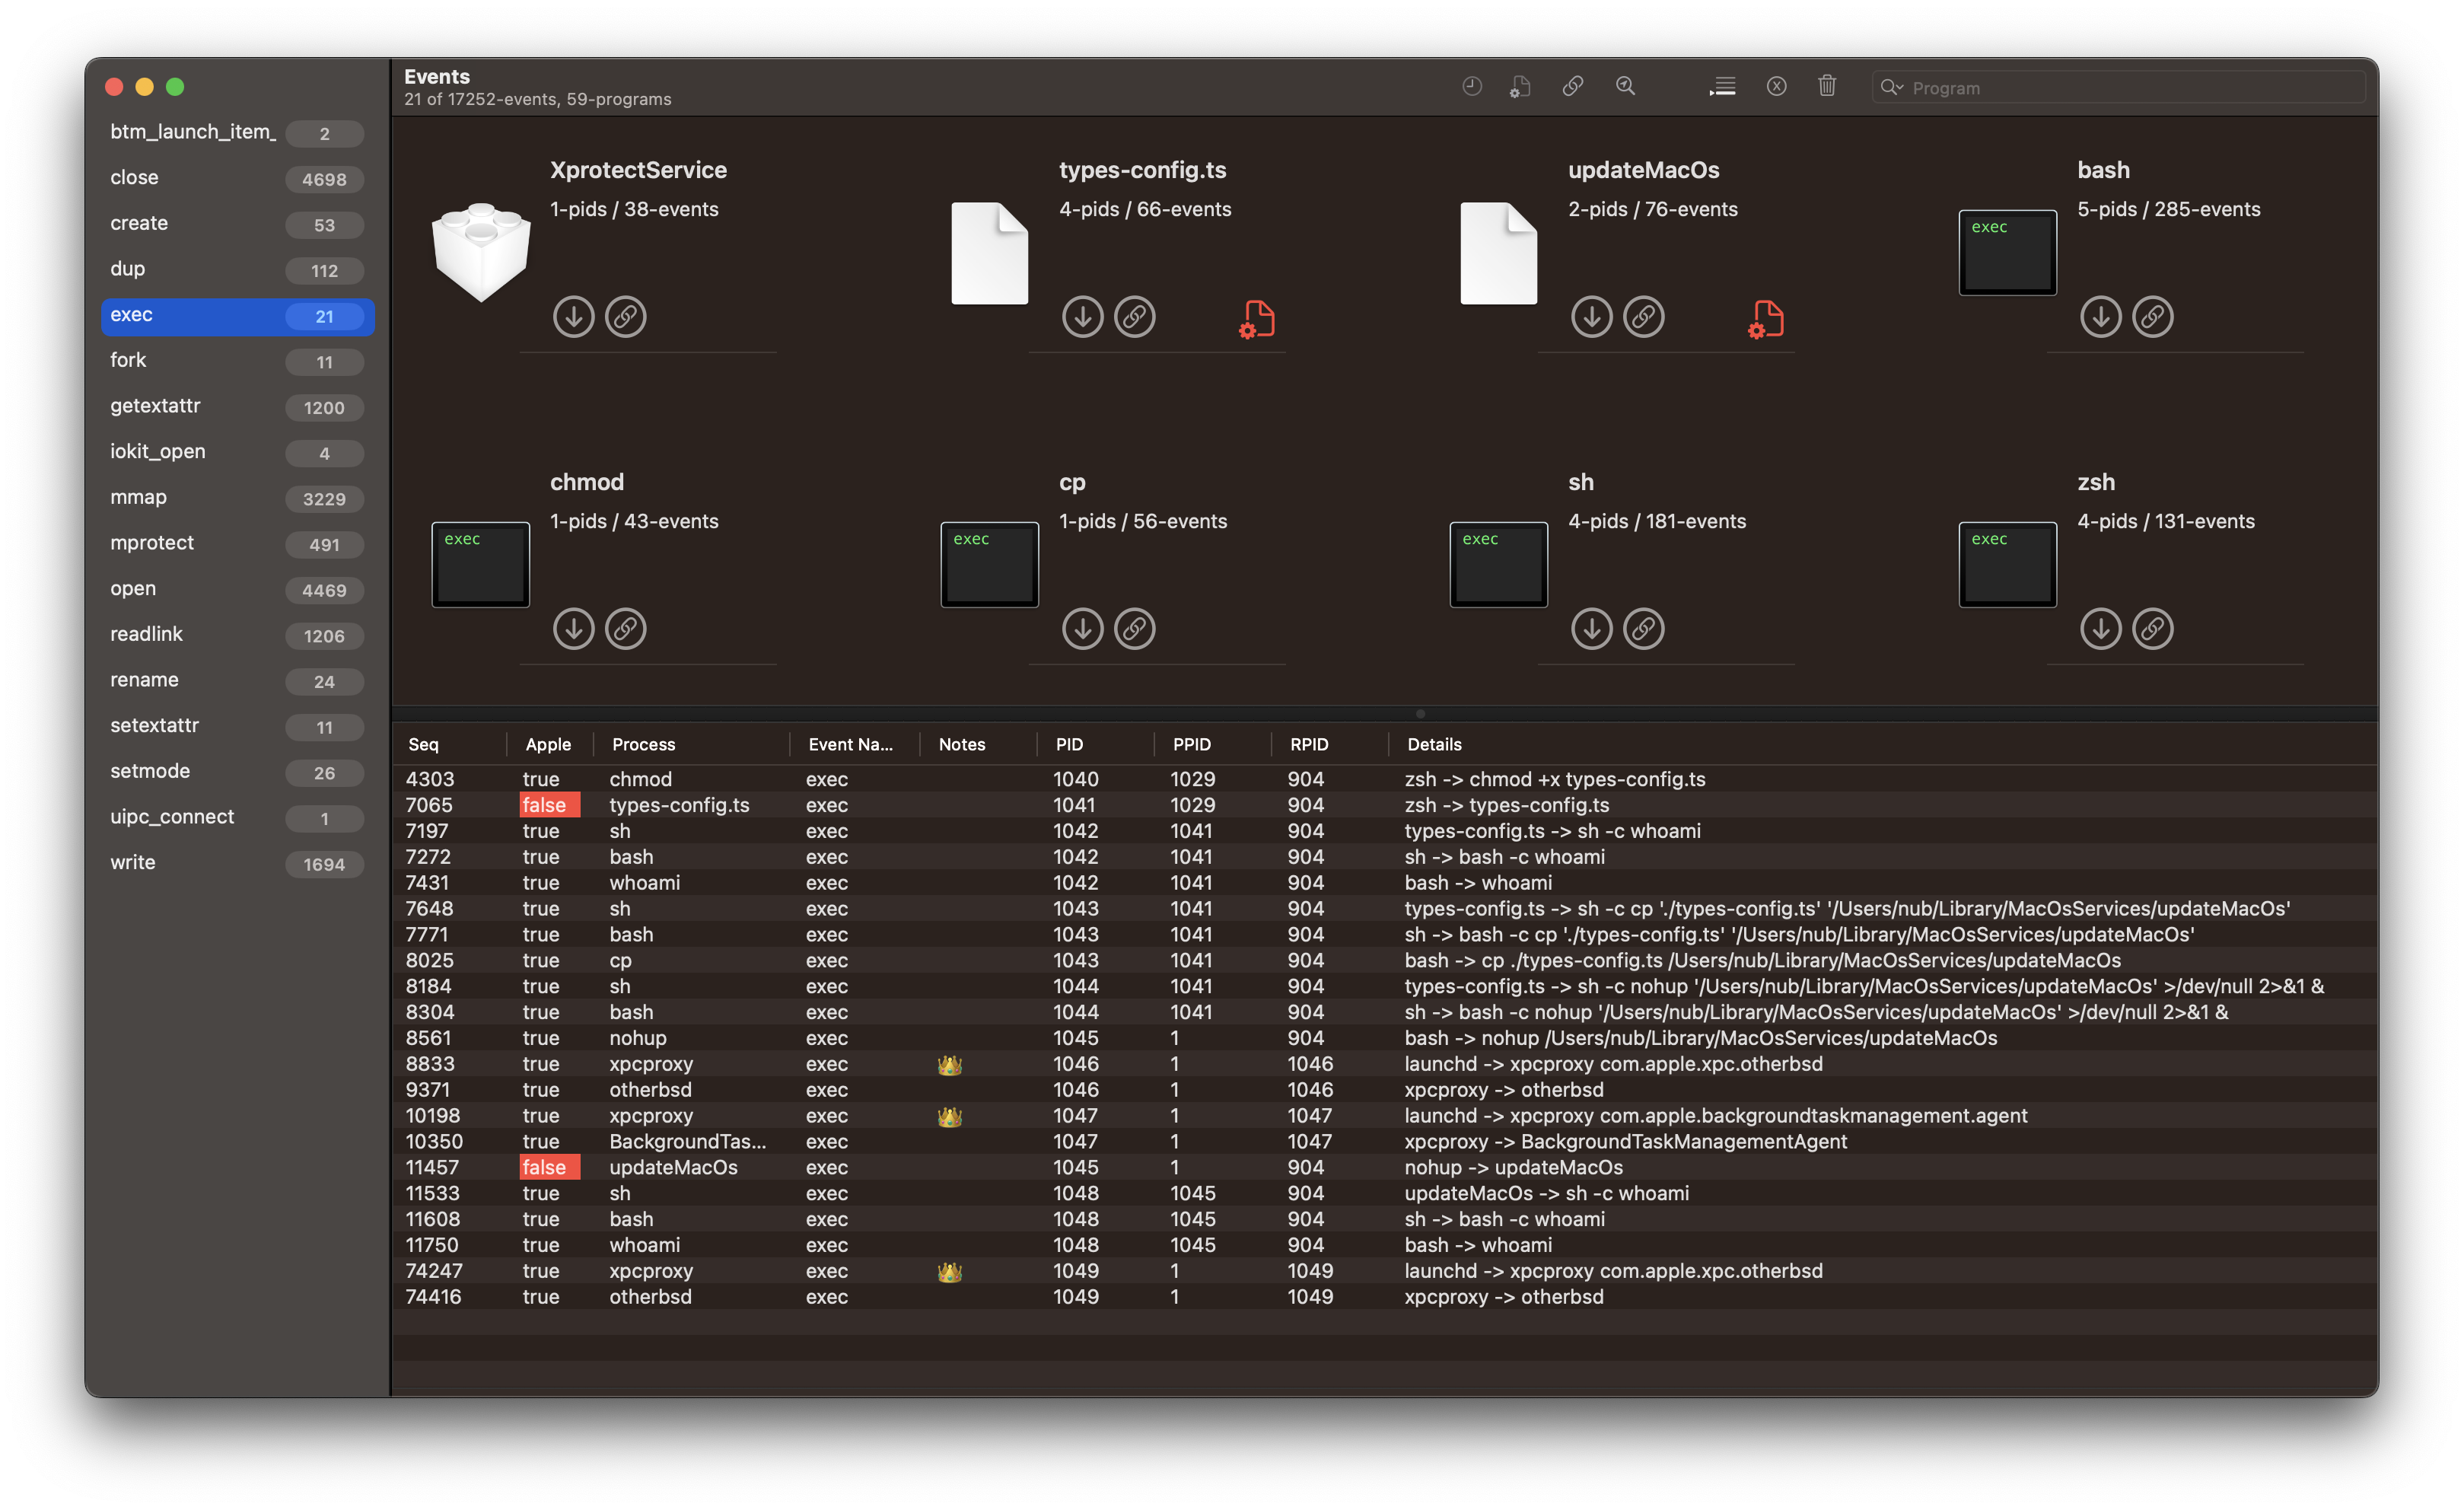Select row 'xpcproxy -> BackgroundTaskManagementAgent'
This screenshot has height=1510, width=2464.
[1384, 1141]
